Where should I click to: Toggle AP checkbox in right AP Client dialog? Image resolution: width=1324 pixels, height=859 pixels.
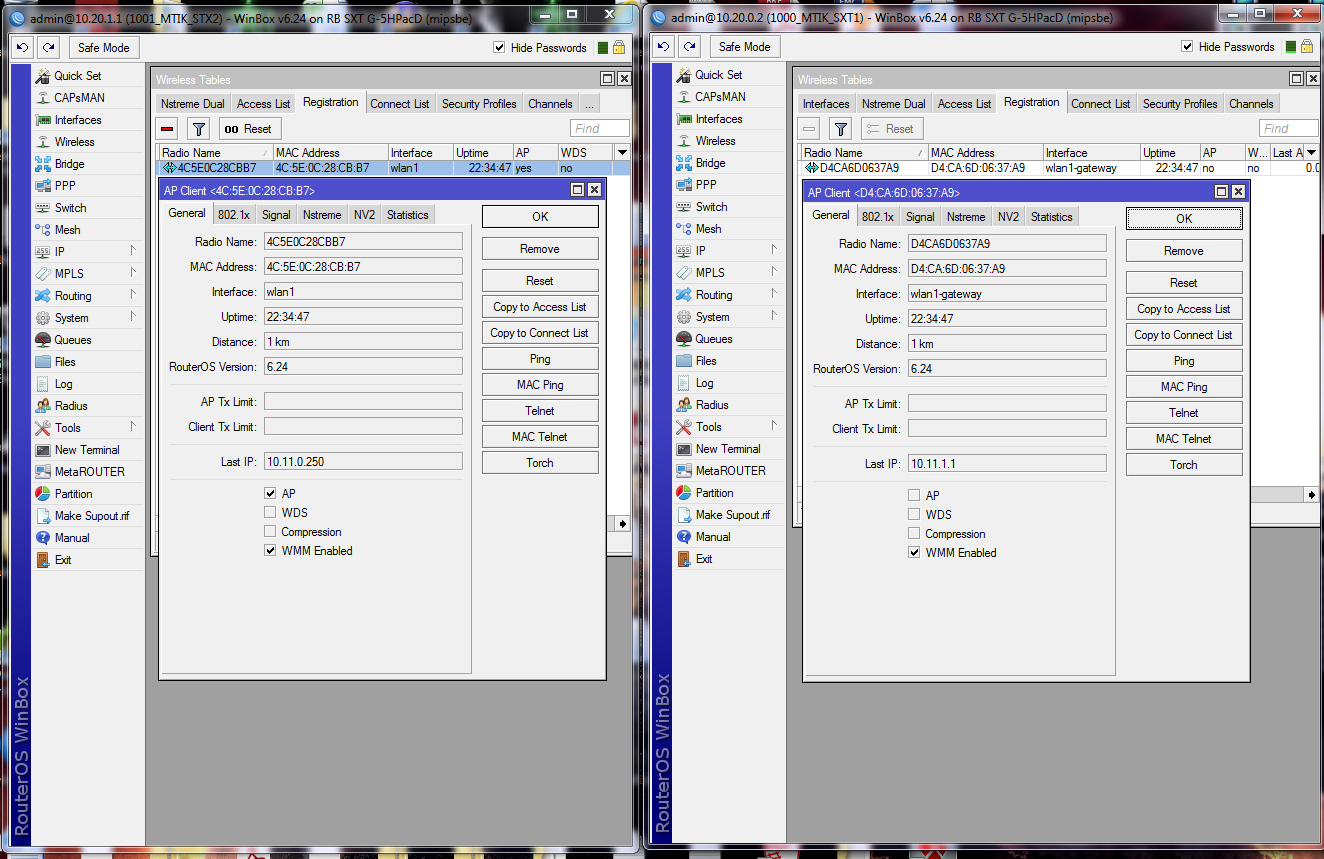pos(914,496)
